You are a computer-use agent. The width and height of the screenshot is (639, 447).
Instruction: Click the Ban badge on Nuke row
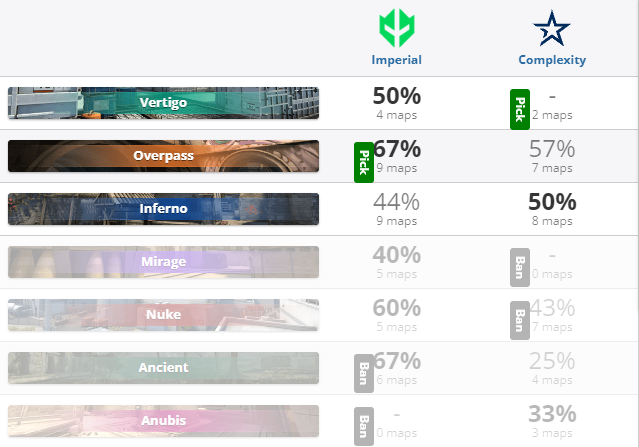point(520,320)
